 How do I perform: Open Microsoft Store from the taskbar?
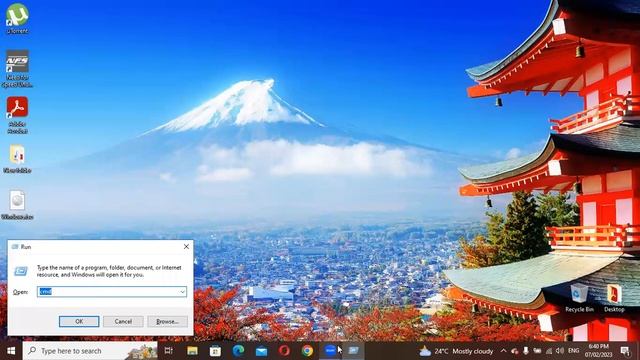215,351
